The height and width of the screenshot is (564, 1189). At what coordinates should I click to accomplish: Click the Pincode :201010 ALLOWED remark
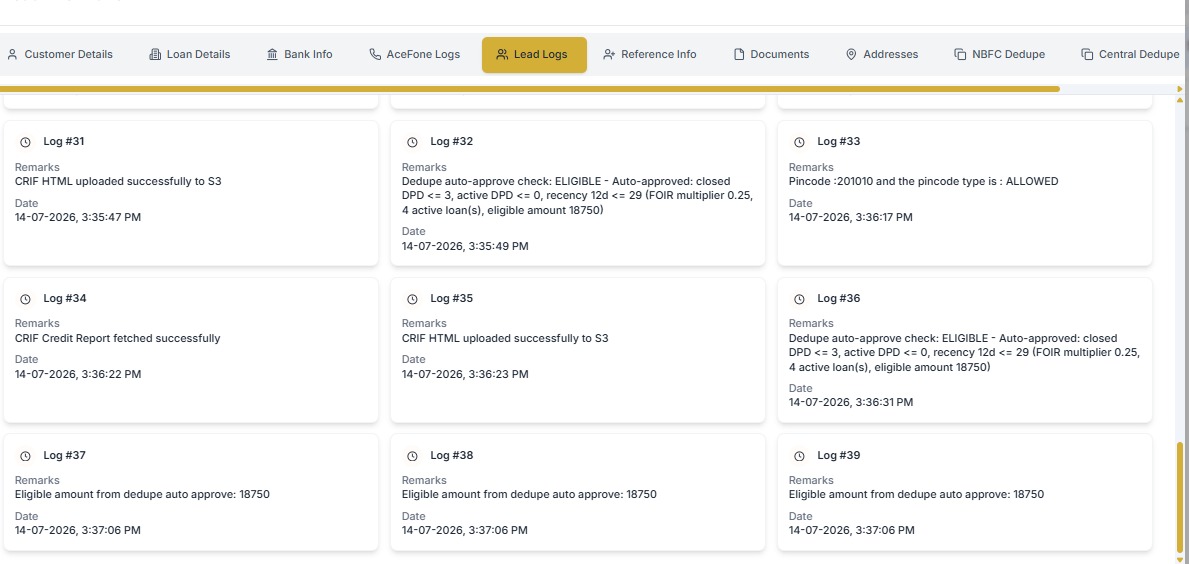coord(924,182)
